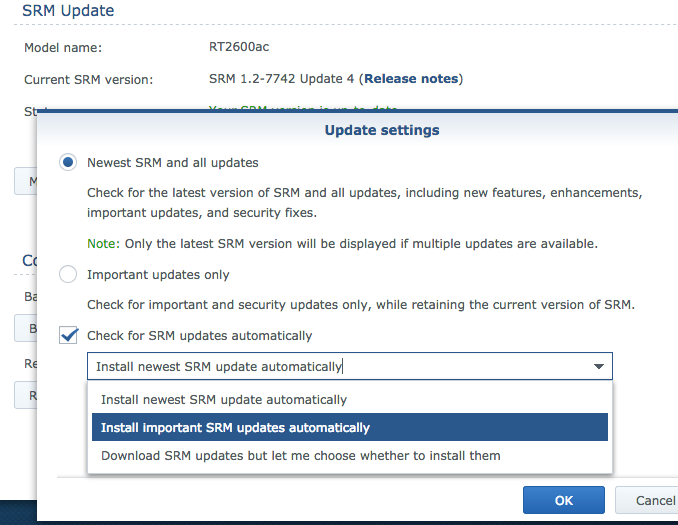The image size is (678, 525).
Task: Click the SRM Update section heading
Action: tap(68, 10)
